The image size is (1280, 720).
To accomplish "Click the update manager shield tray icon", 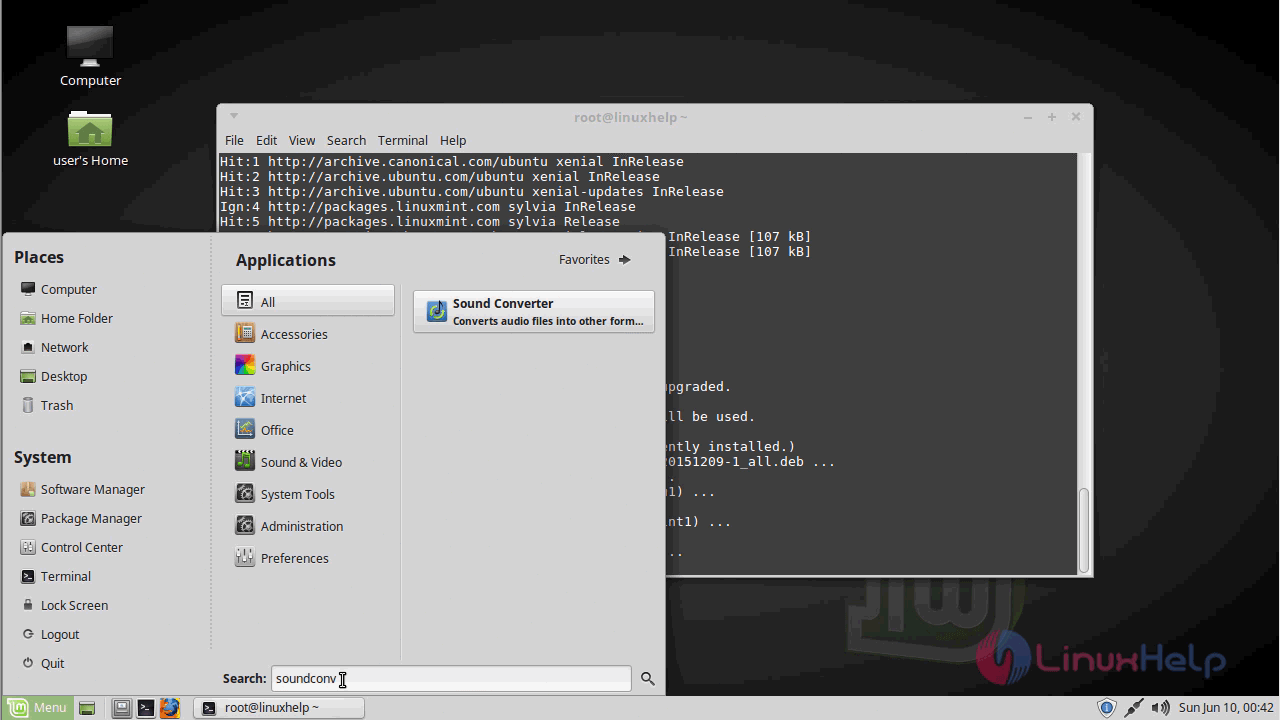I will pyautogui.click(x=1107, y=708).
